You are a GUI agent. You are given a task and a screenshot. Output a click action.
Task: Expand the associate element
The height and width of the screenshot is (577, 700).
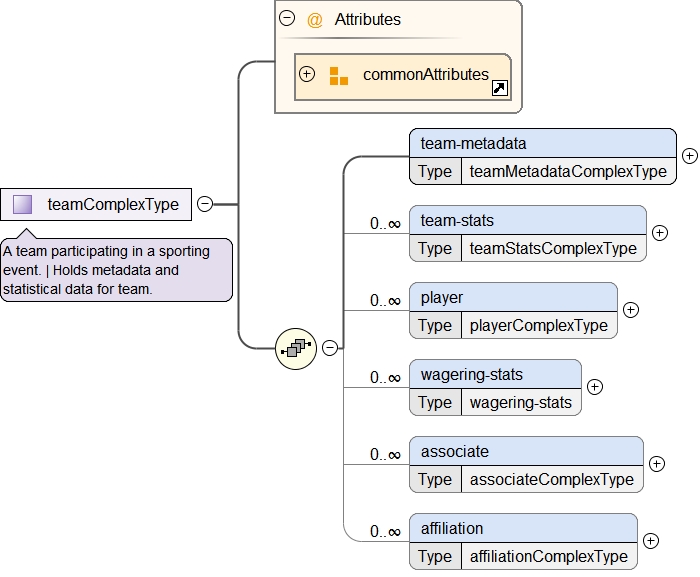(x=656, y=464)
